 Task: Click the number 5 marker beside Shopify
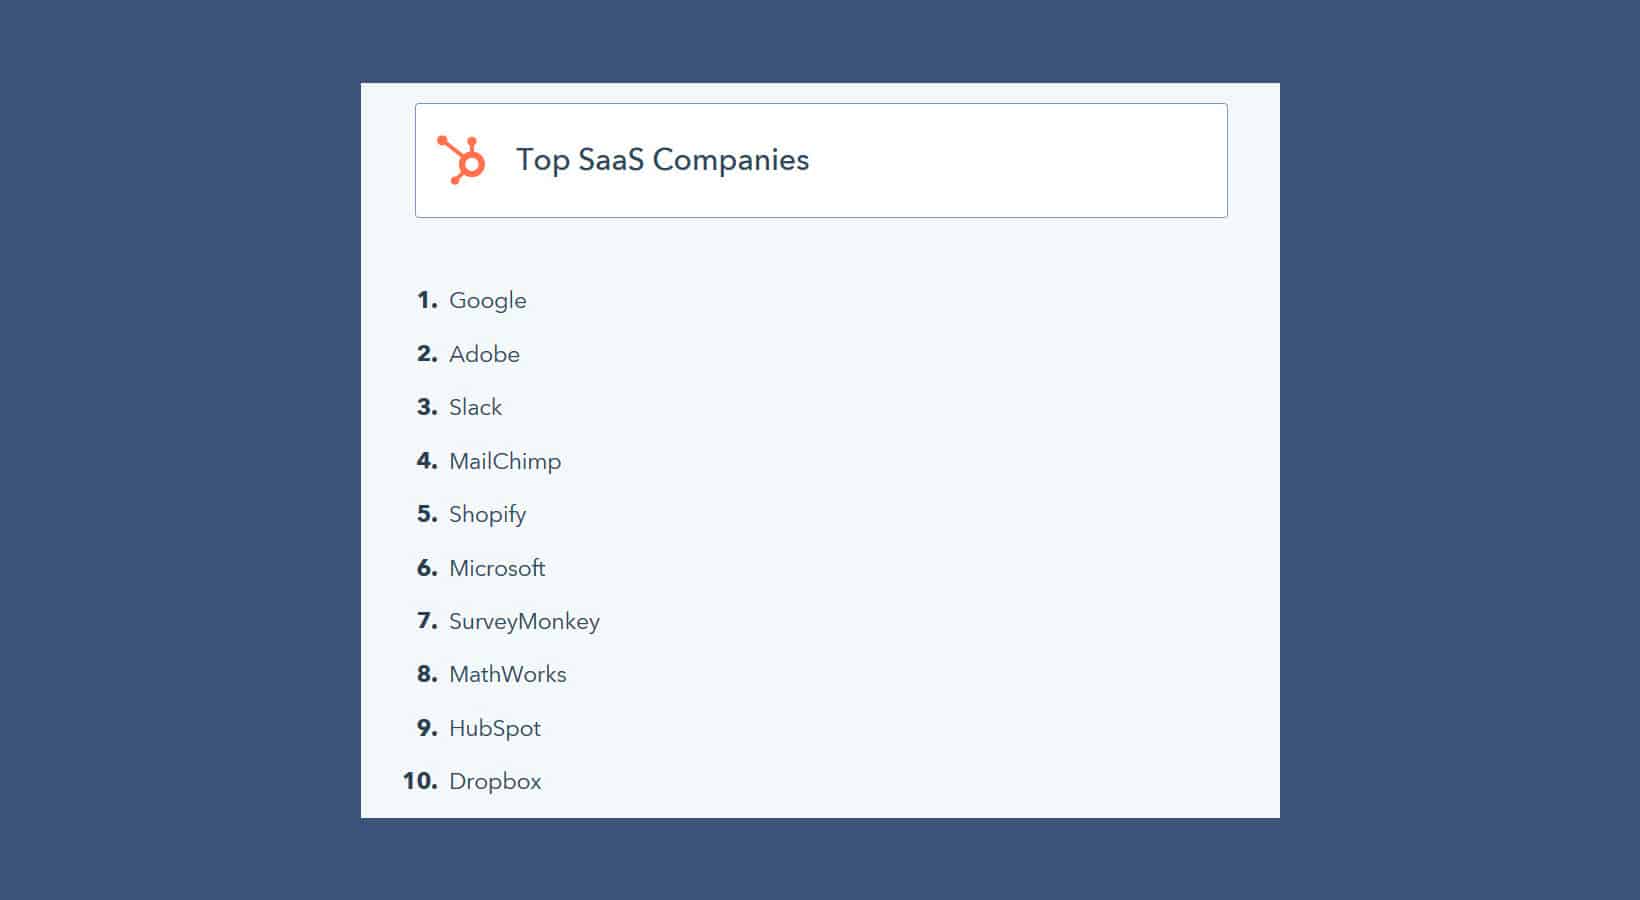pyautogui.click(x=427, y=514)
